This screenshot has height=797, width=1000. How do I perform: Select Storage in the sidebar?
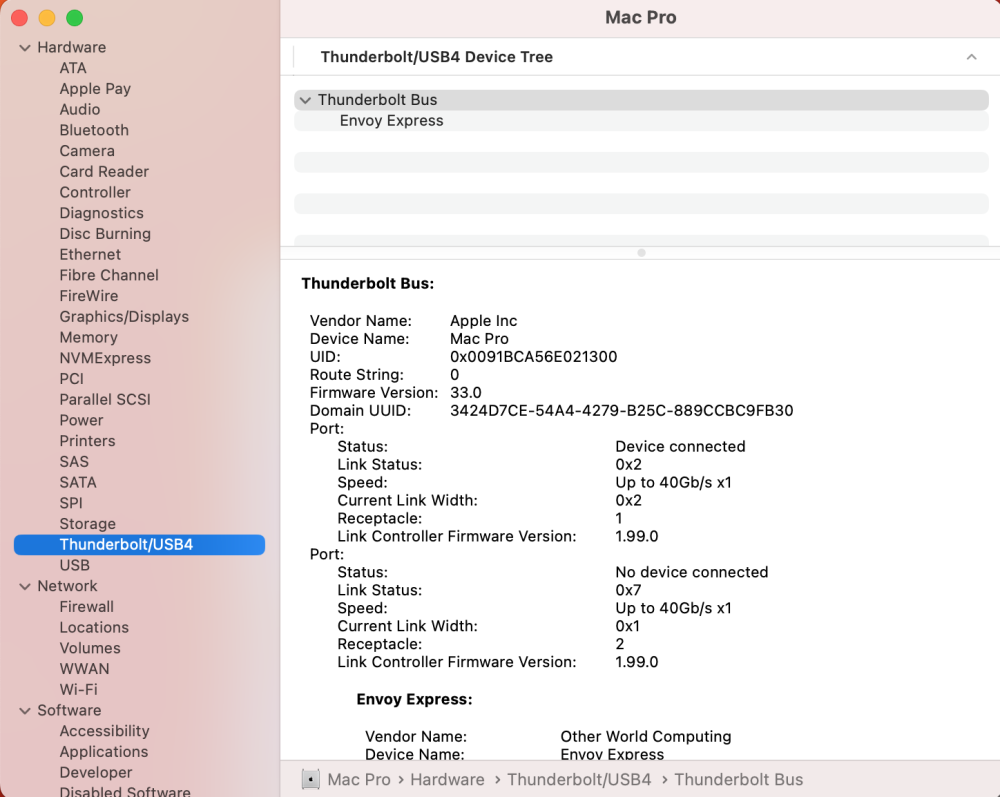(x=87, y=524)
